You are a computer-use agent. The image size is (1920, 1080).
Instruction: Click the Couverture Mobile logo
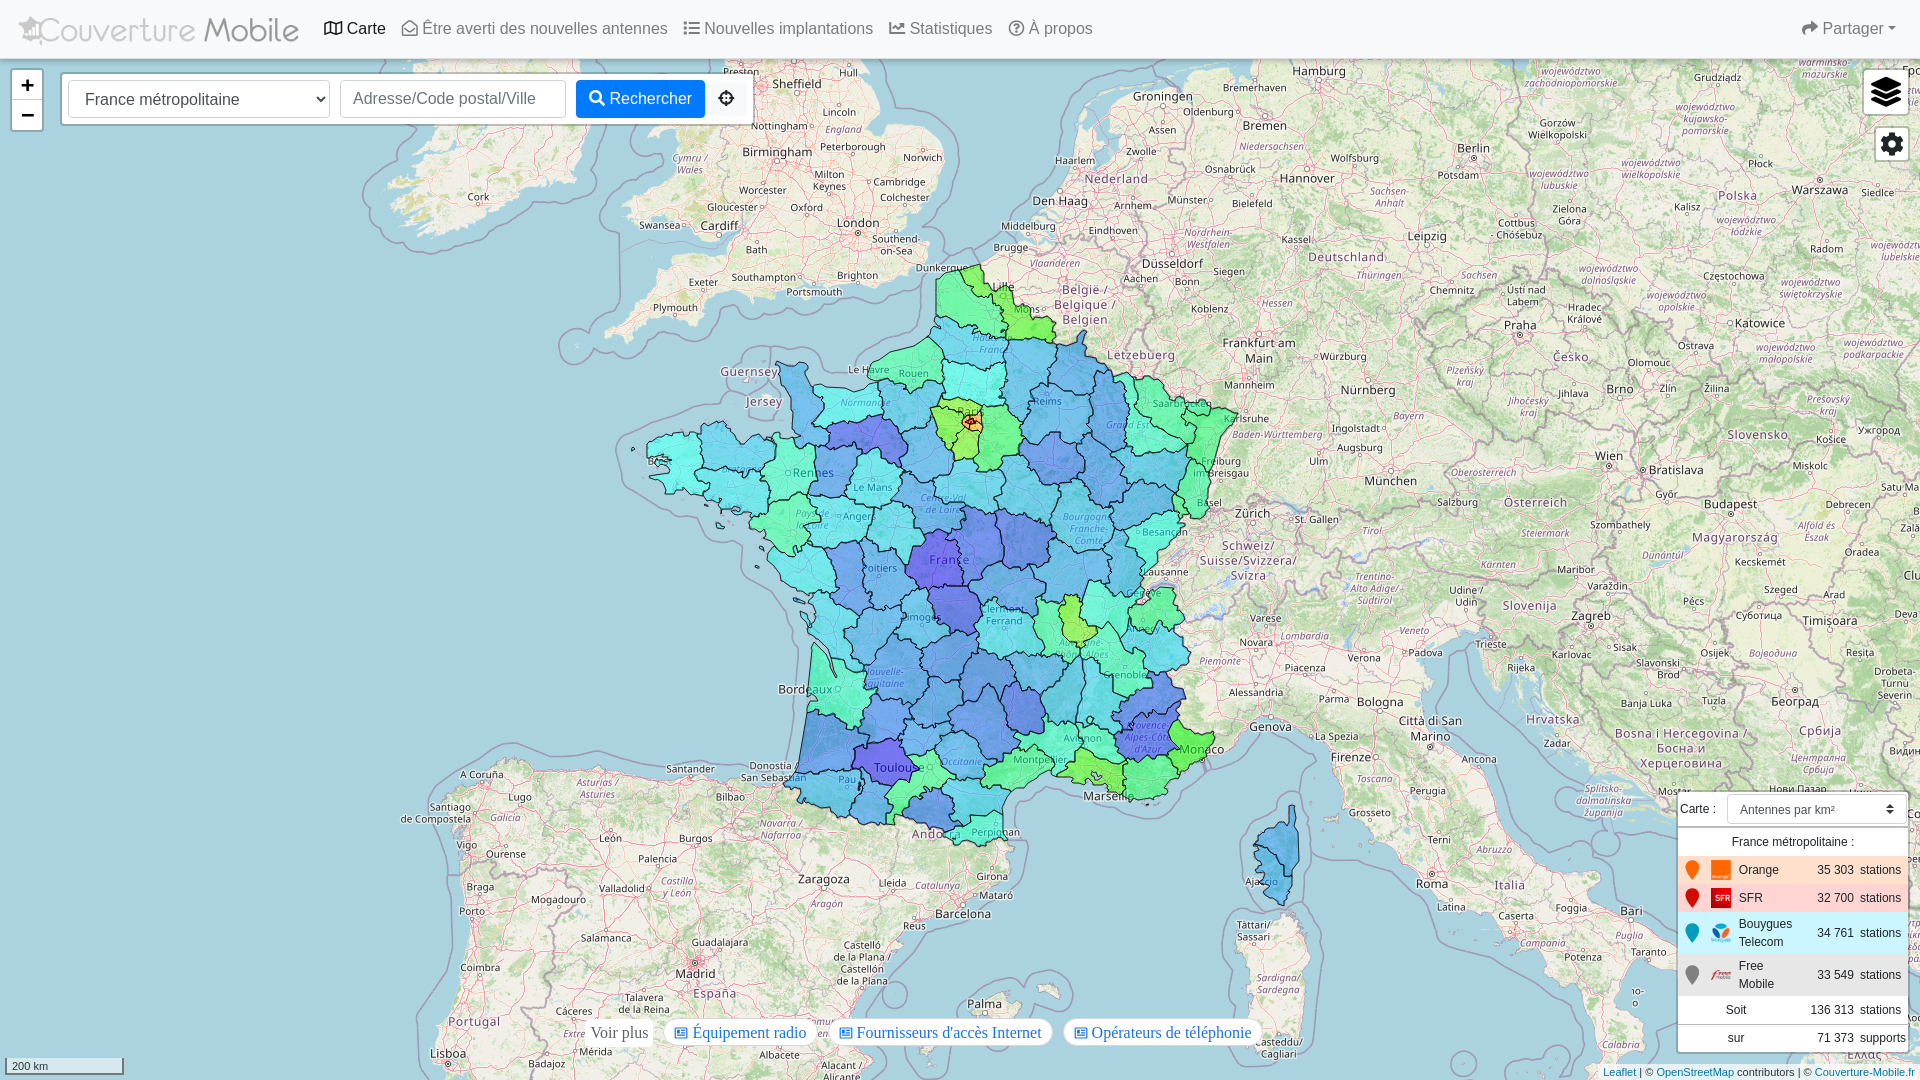pos(158,29)
